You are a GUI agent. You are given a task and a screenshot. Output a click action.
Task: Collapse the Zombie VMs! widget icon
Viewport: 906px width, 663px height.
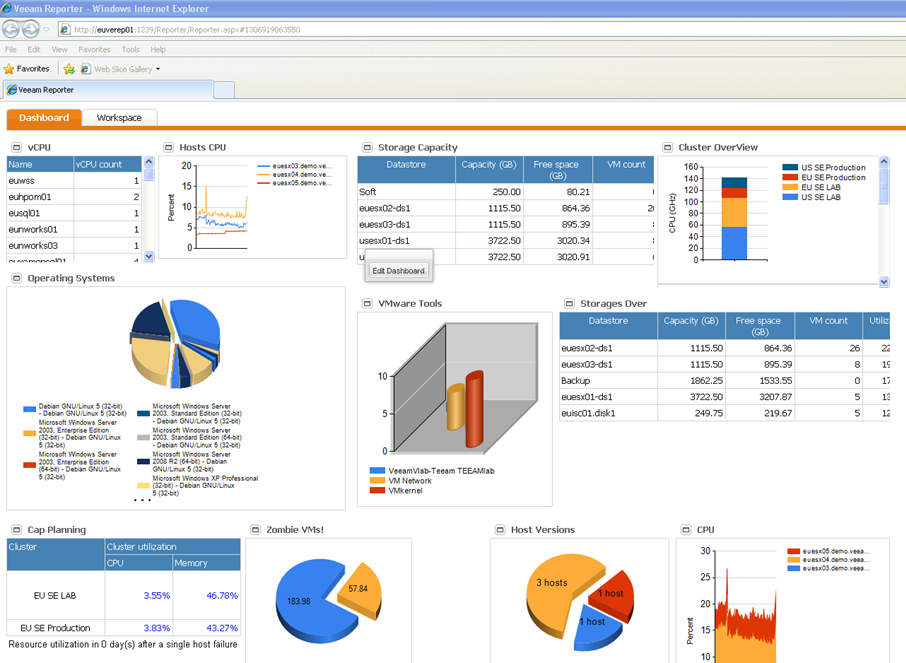[x=255, y=529]
